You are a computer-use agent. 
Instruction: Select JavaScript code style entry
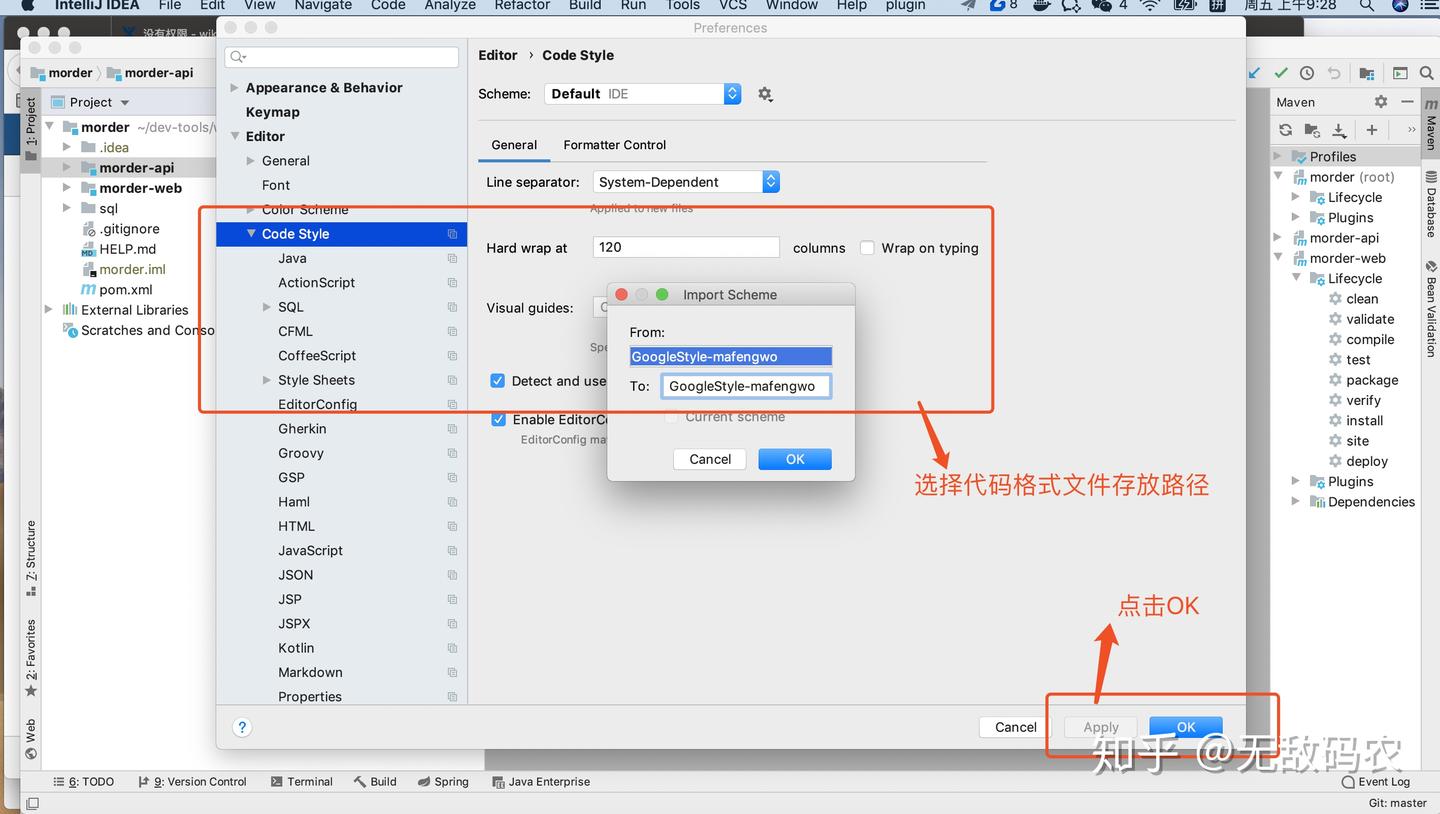[x=310, y=551]
